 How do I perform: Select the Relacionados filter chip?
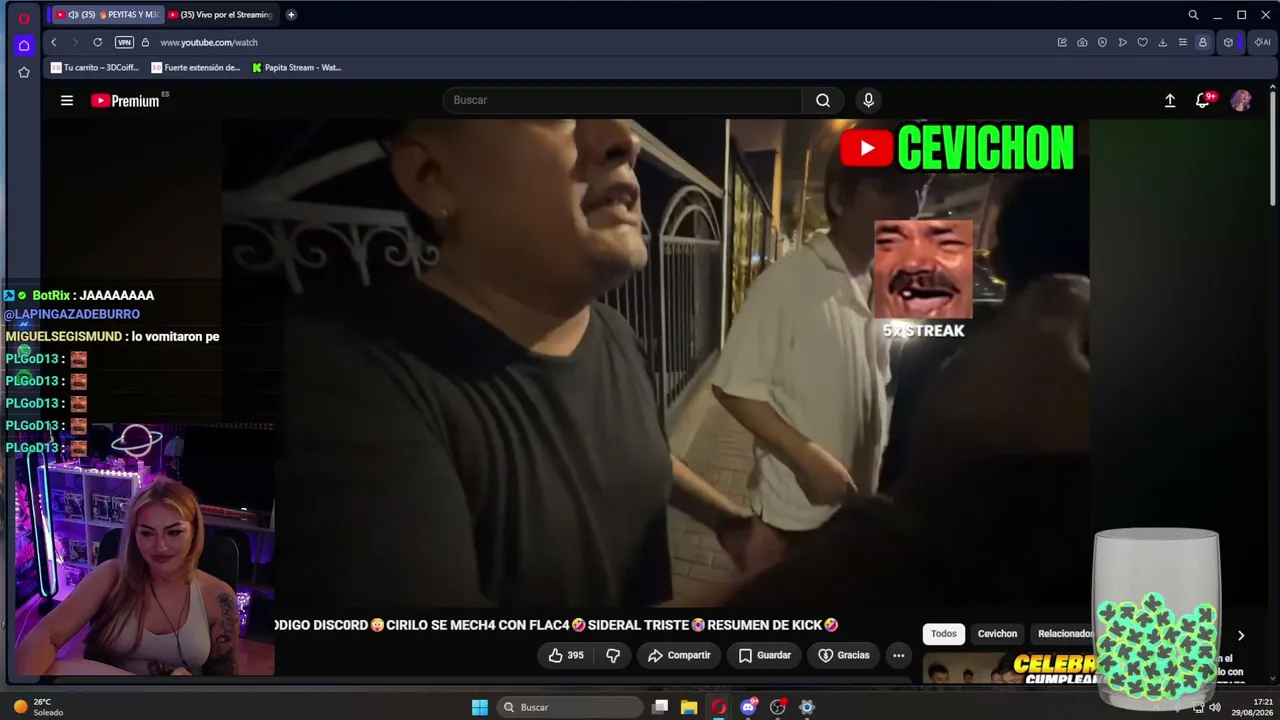pos(1063,633)
